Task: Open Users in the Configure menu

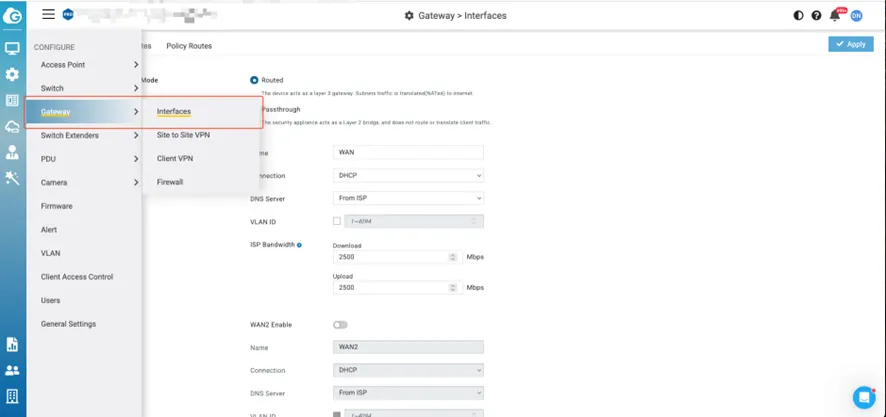Action: tap(50, 301)
